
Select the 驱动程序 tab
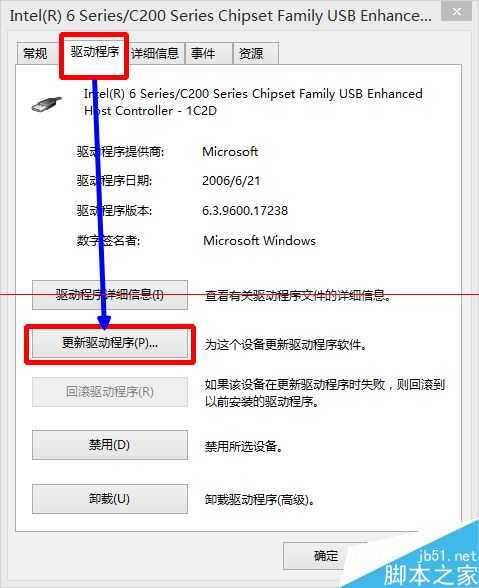click(x=95, y=52)
